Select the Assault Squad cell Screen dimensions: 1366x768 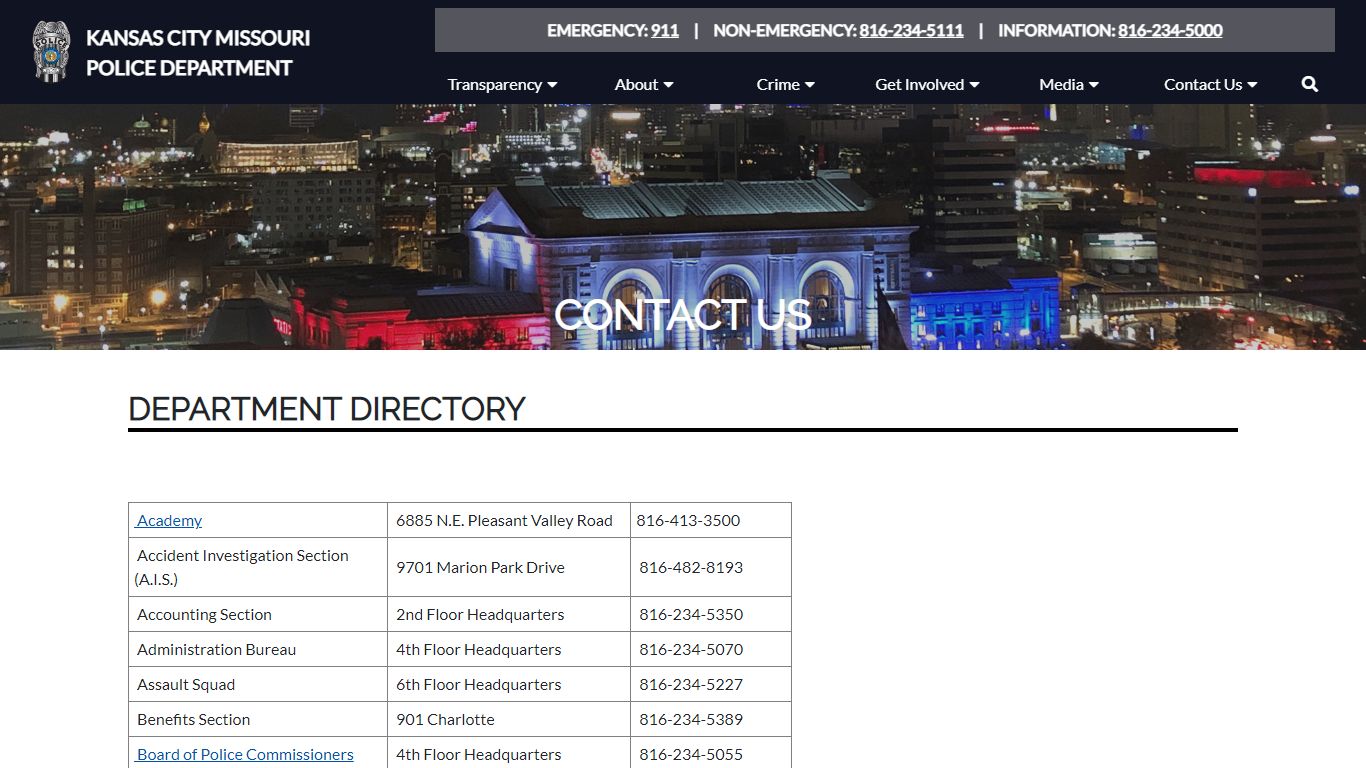258,684
